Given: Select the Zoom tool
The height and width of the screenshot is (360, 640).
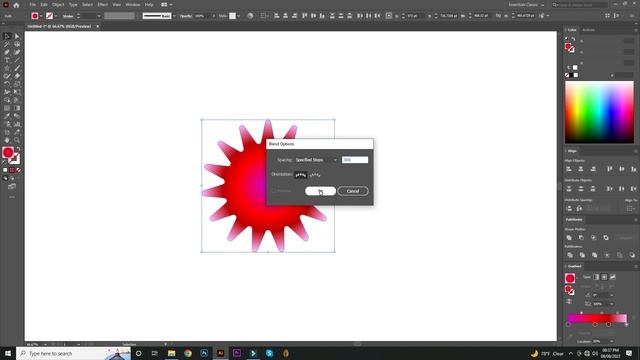Looking at the screenshot, I should (17, 140).
